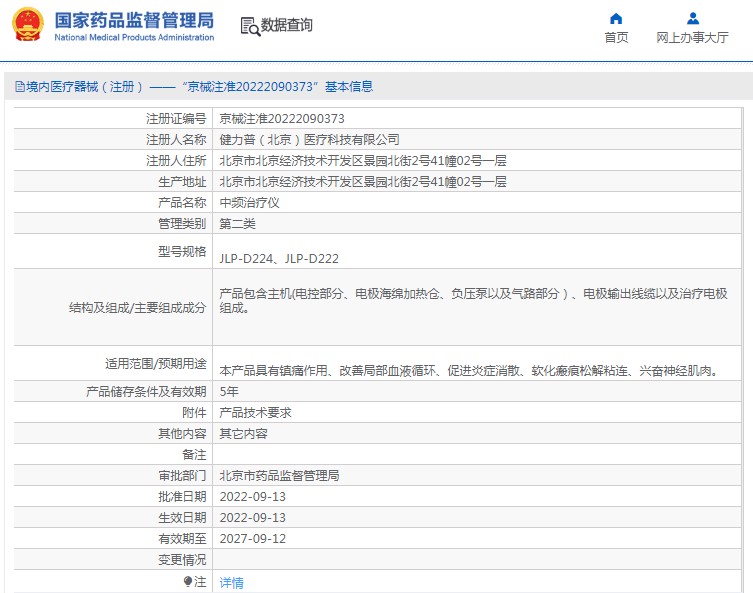
Task: Click 生效日期 value 2022-09-13
Action: click(253, 518)
